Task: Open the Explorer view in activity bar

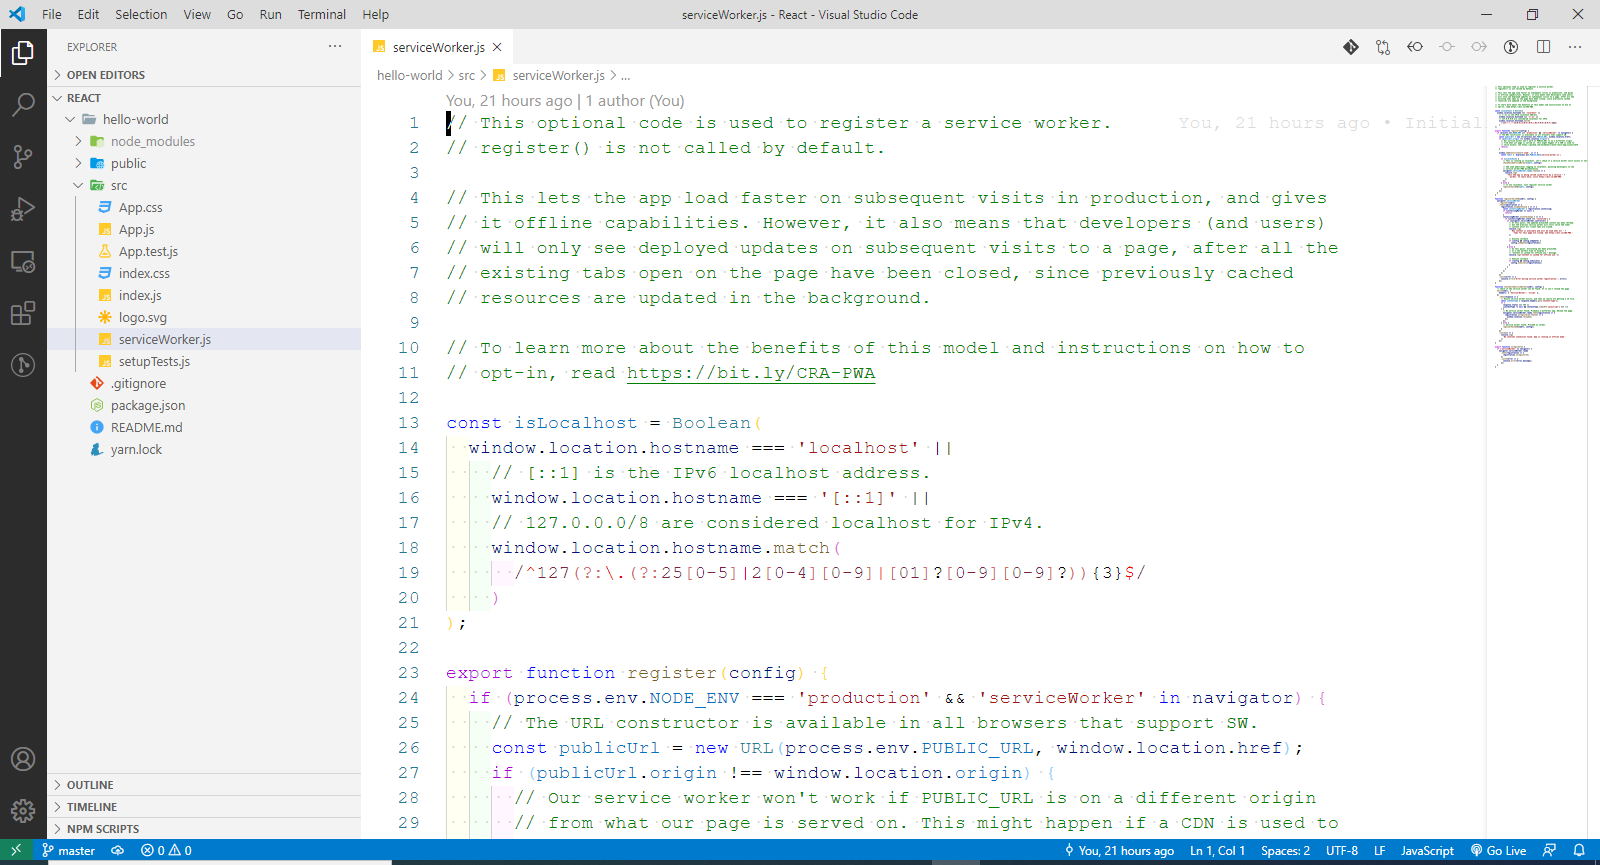Action: (x=23, y=52)
